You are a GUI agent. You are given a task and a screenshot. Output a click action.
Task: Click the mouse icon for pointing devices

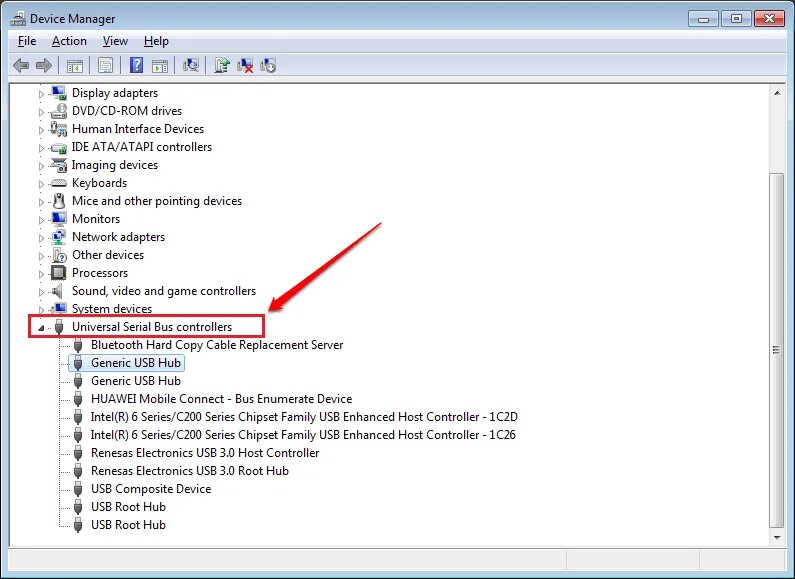(59, 201)
